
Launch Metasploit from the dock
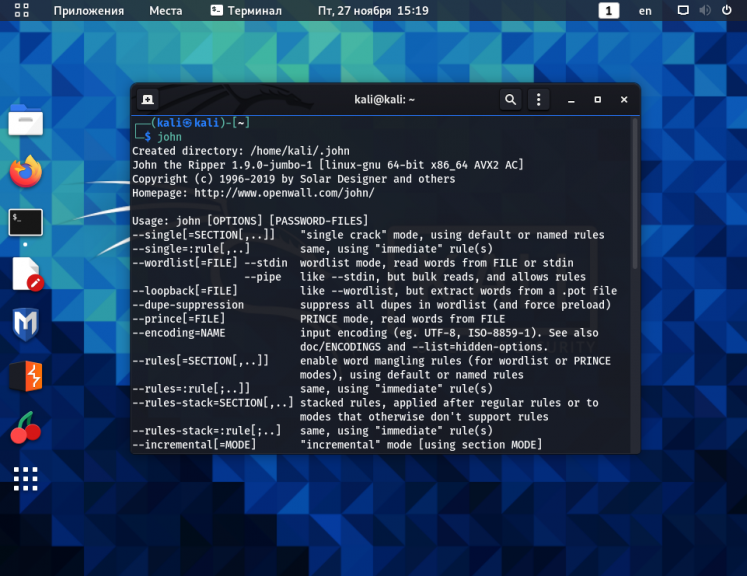tap(26, 326)
